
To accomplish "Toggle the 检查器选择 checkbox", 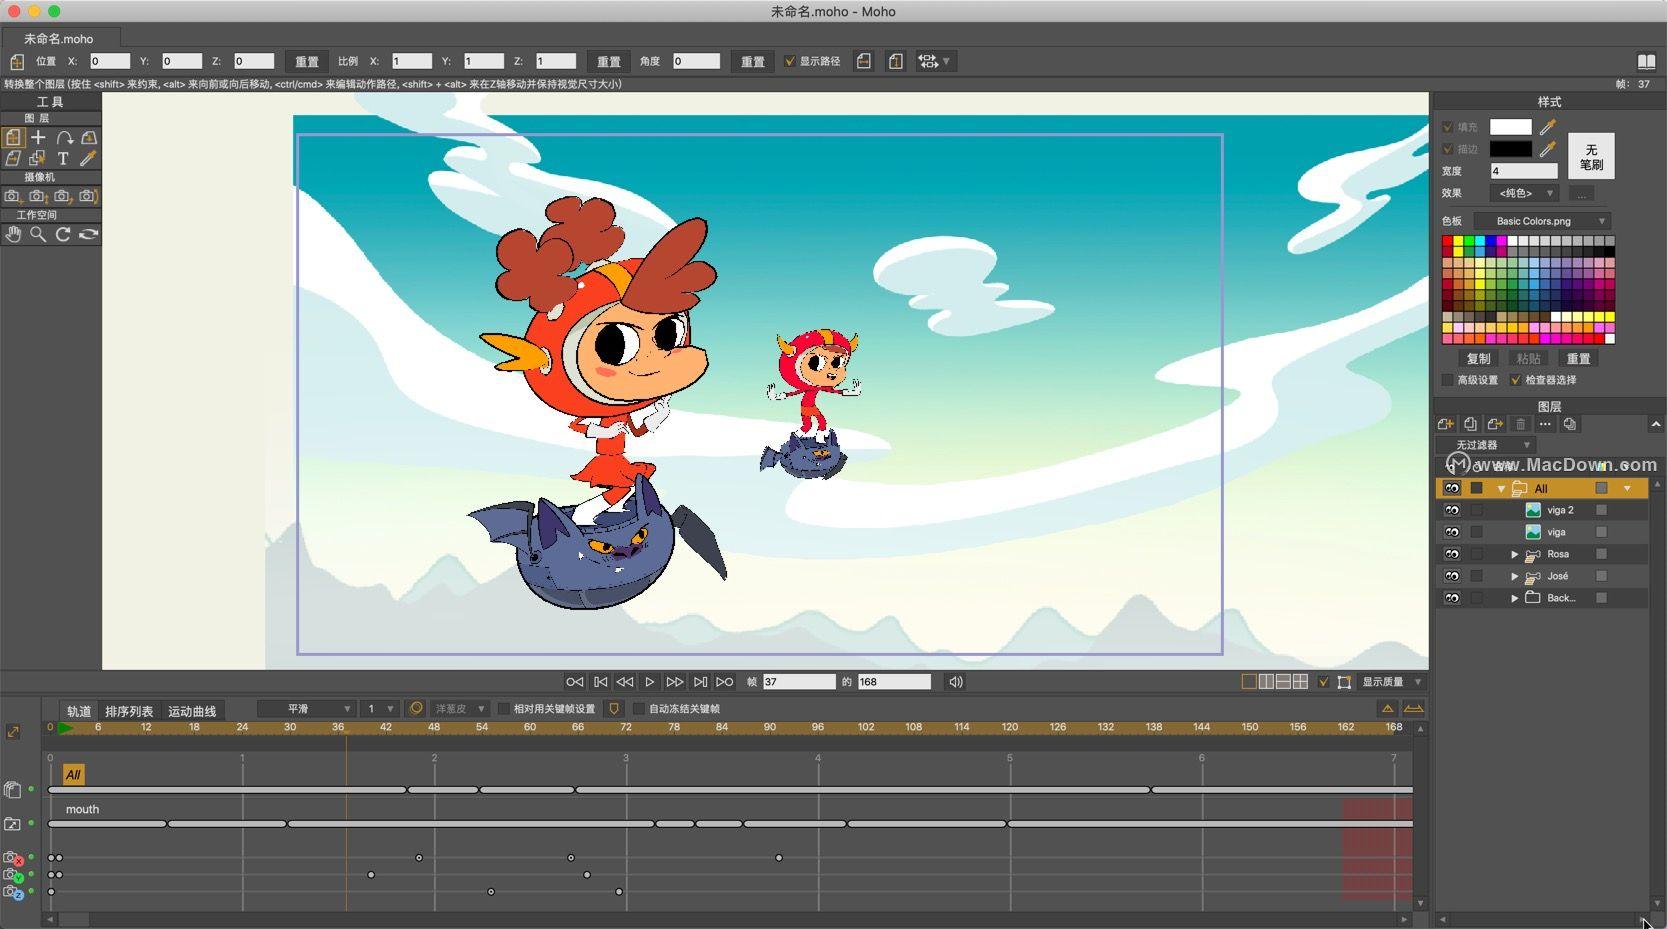I will pos(1515,380).
